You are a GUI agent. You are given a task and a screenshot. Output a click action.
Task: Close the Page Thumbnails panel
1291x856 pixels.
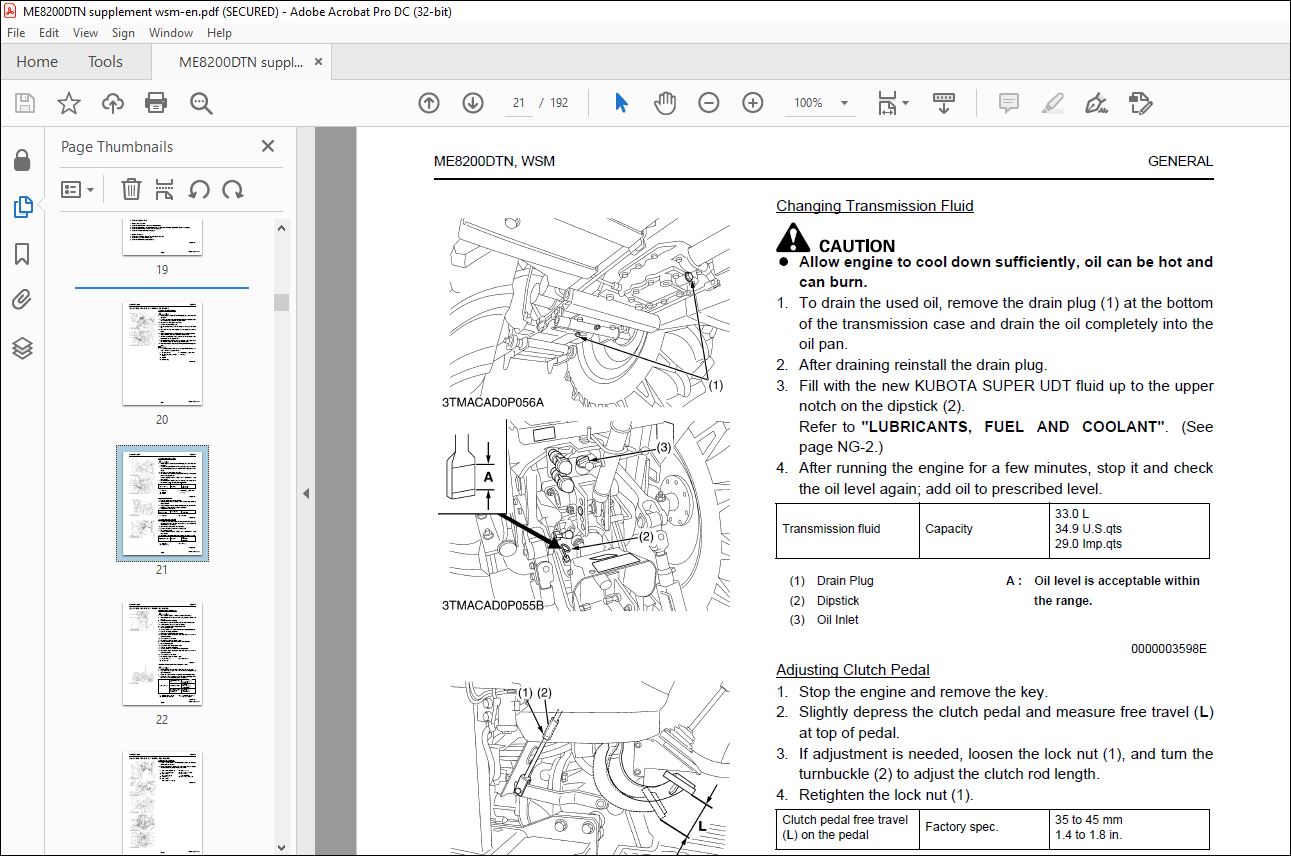(x=267, y=146)
